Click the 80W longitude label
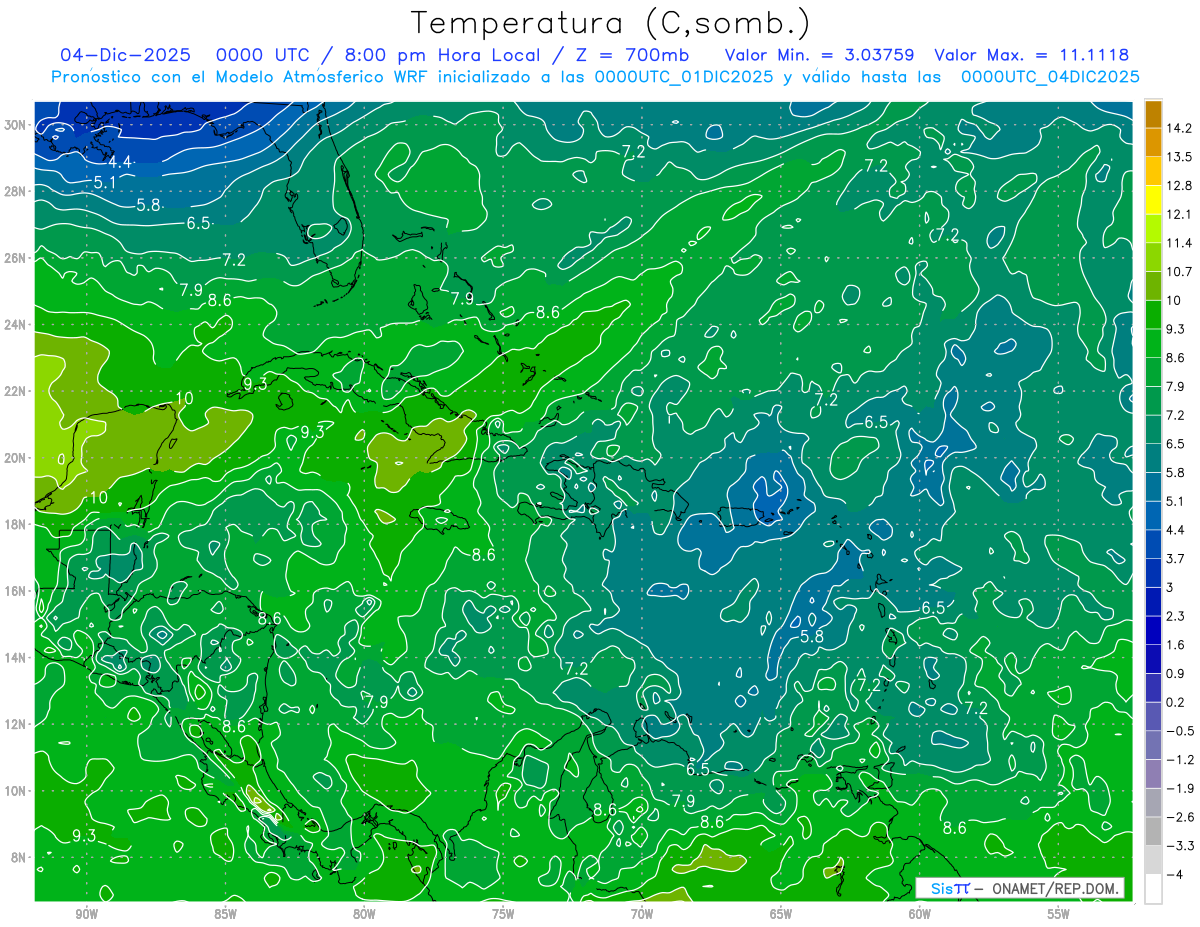Image resolution: width=1200 pixels, height=927 pixels. [x=364, y=914]
